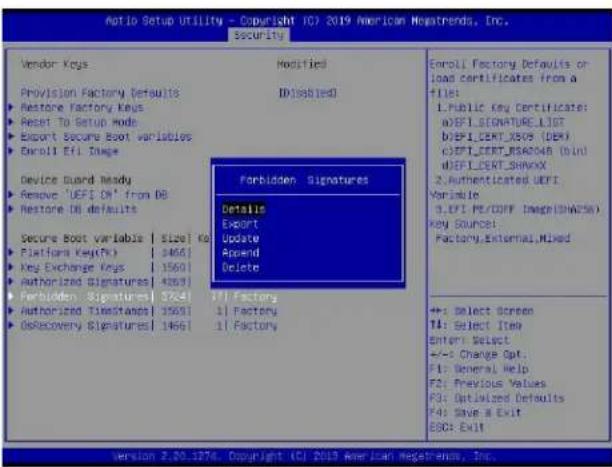
Task: Click size 1466 in OsRecovery Signatures row
Action: [174, 326]
